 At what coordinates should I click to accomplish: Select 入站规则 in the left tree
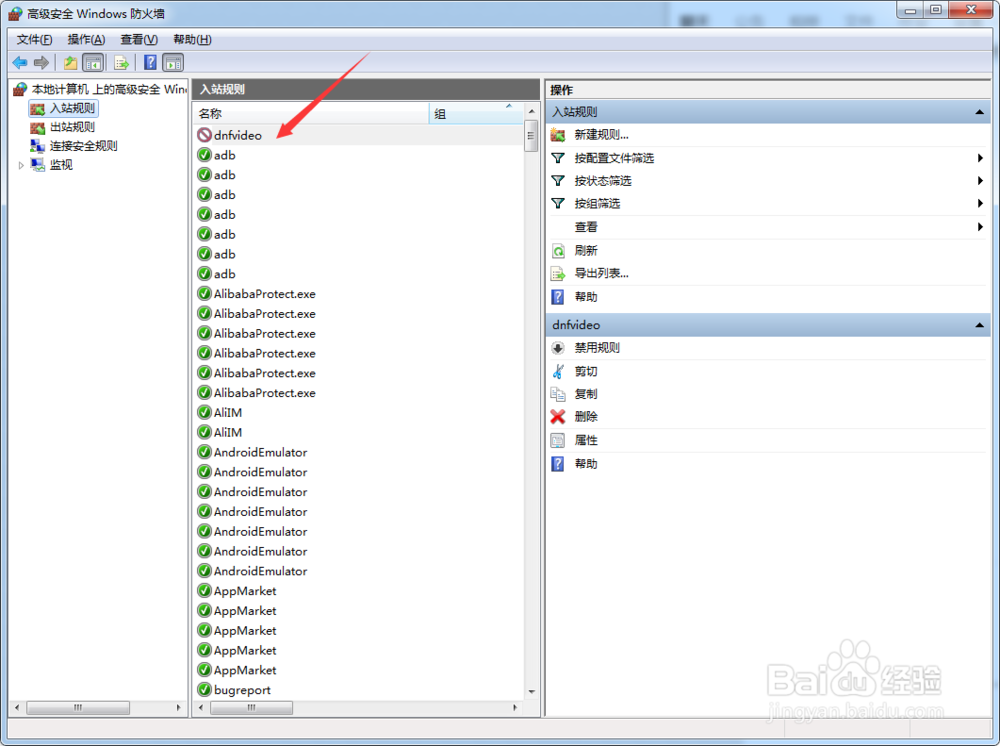click(x=72, y=108)
